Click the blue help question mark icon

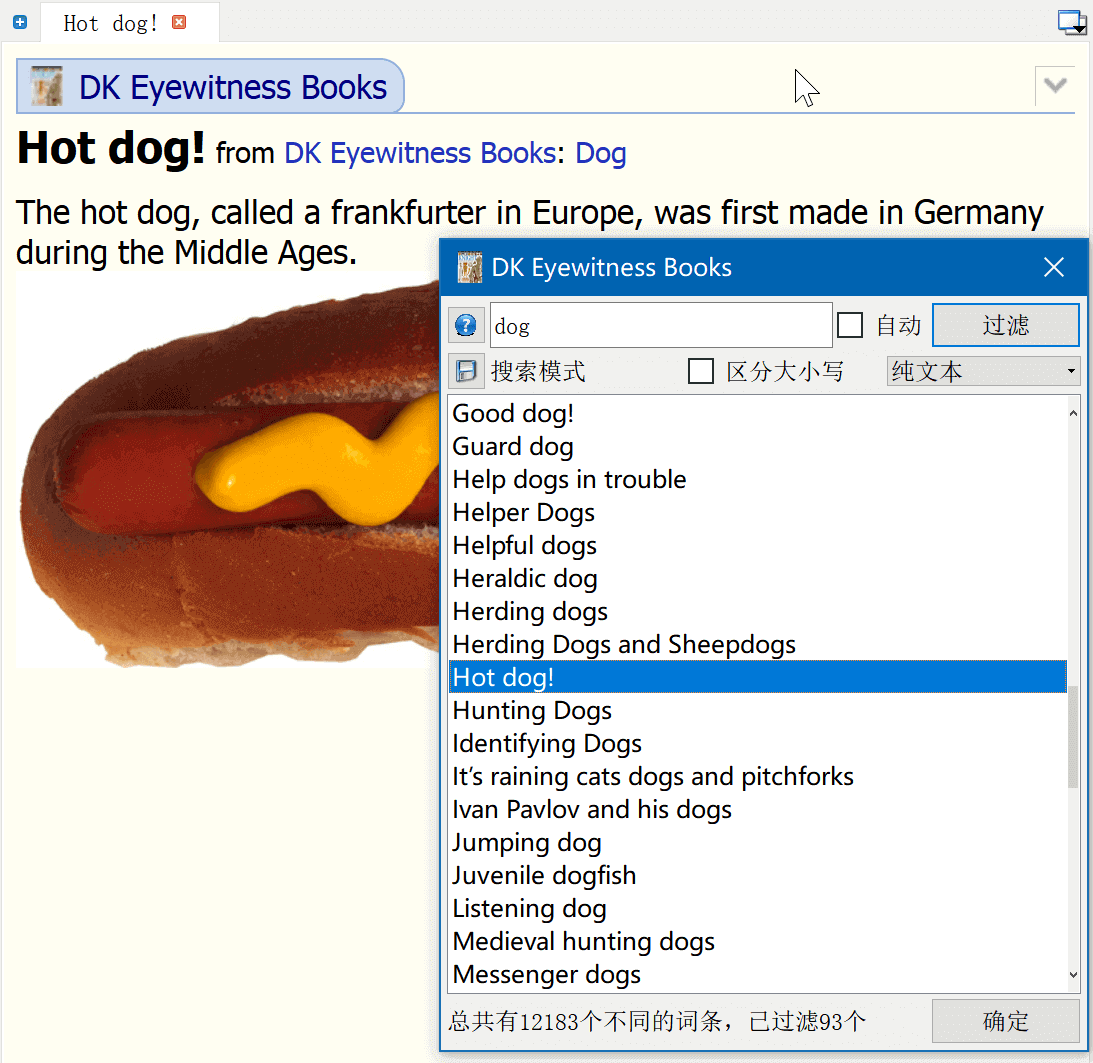tap(466, 325)
